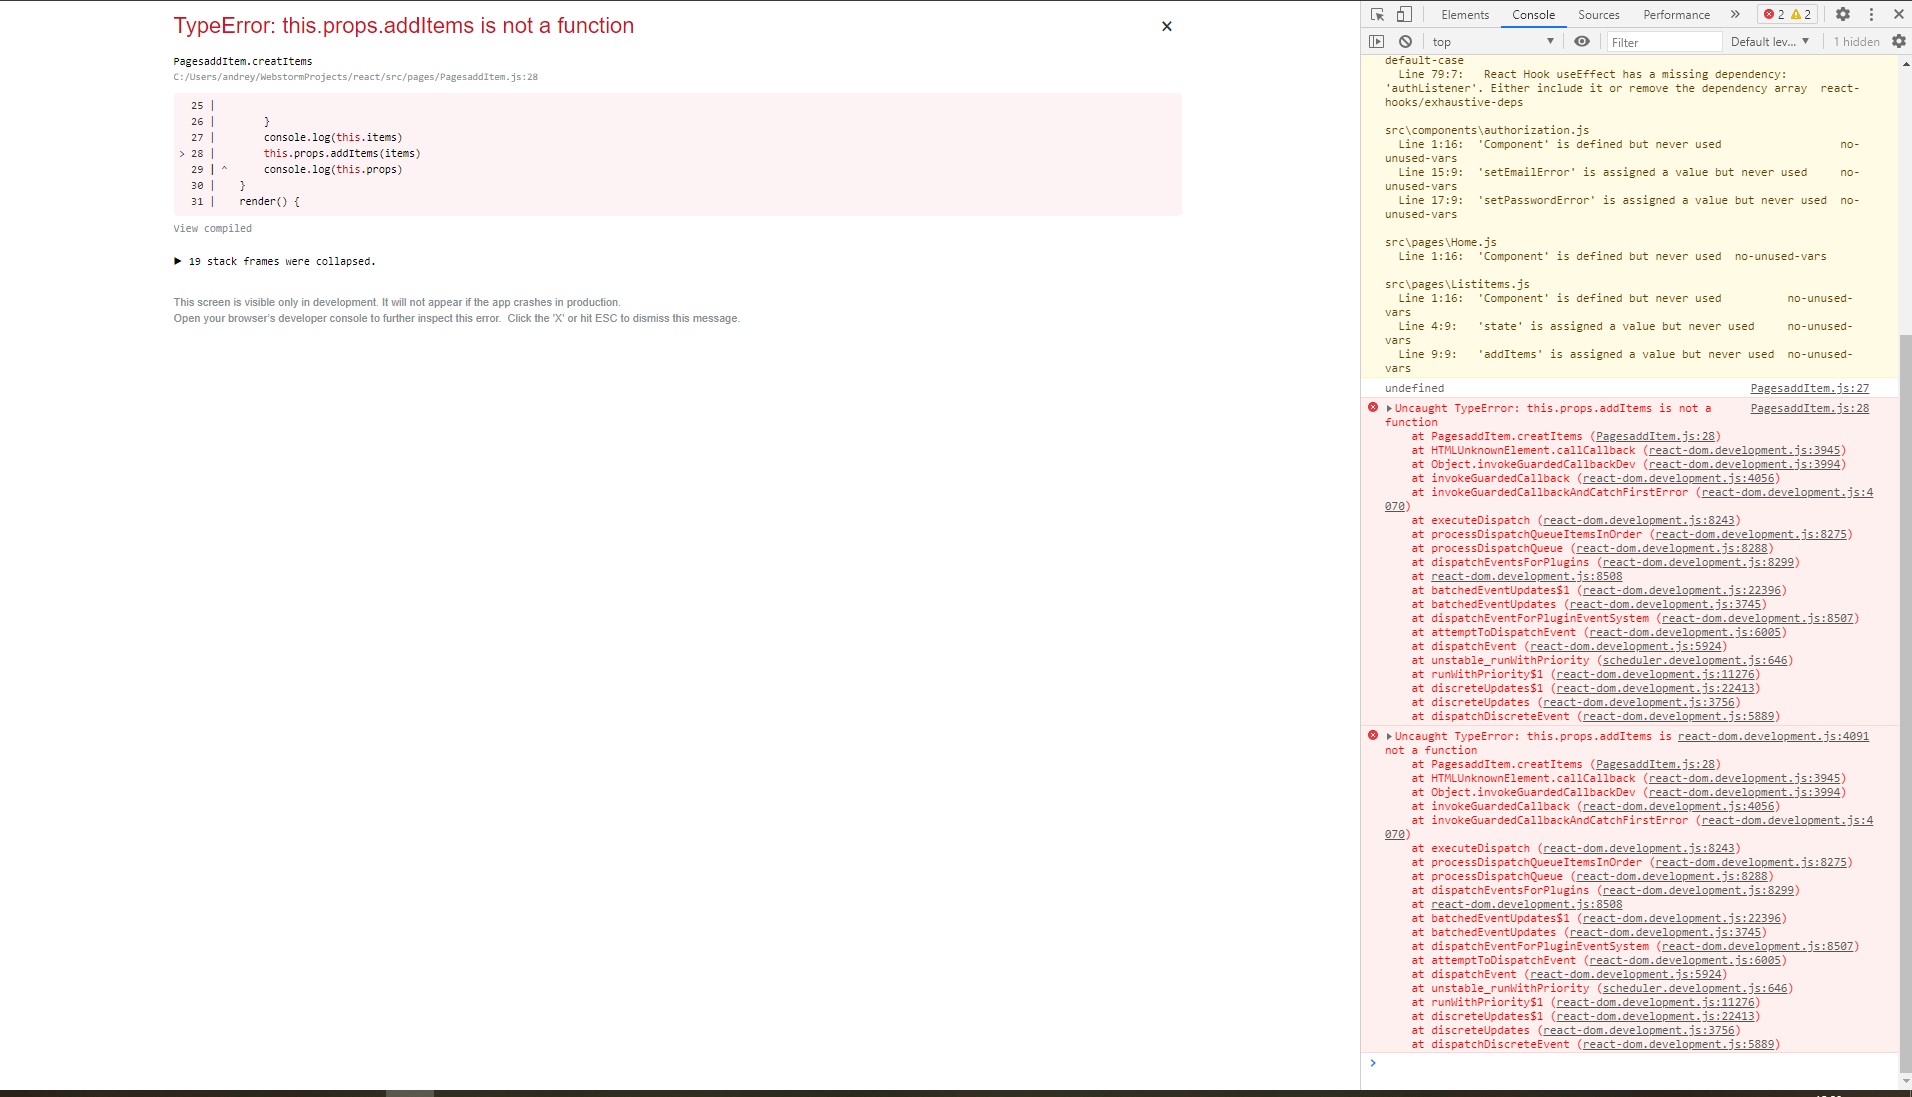This screenshot has height=1097, width=1912.
Task: Open react-dom.development.js:4091 source link
Action: click(1773, 736)
